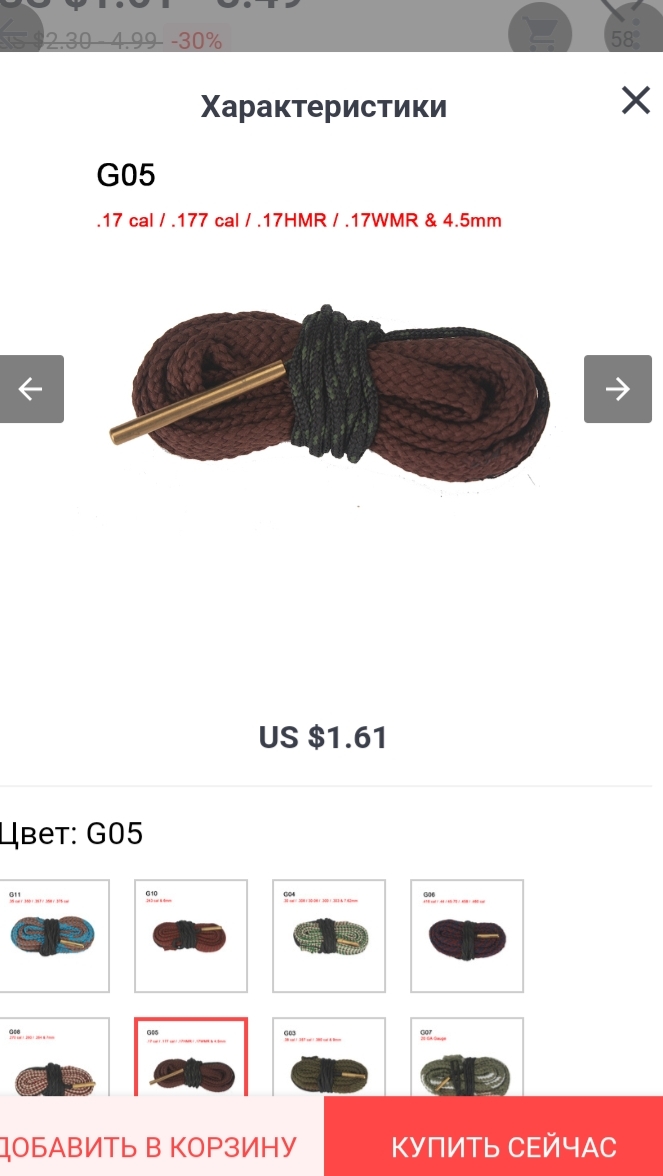Viewport: 663px width, 1176px height.
Task: Pick the G03 color variant thumbnail
Action: 328,1056
